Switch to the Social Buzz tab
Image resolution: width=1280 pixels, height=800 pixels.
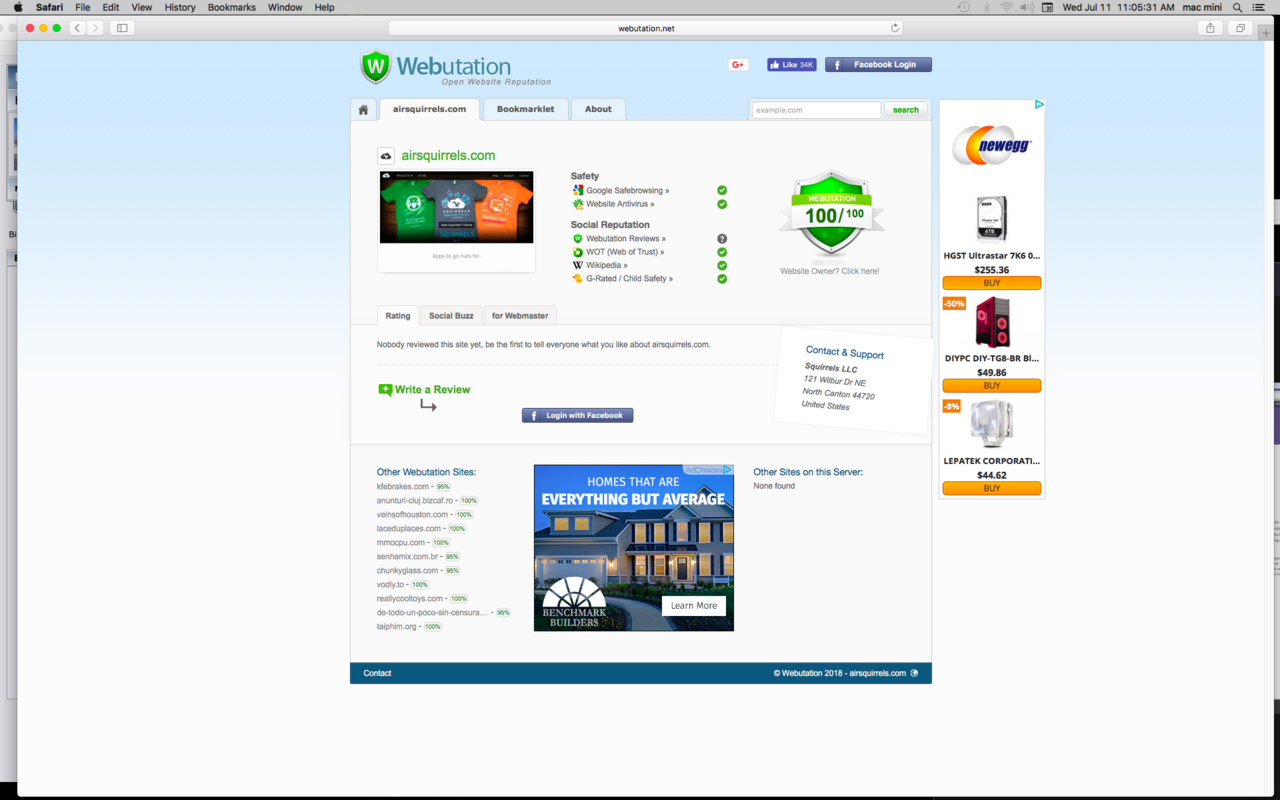point(451,316)
